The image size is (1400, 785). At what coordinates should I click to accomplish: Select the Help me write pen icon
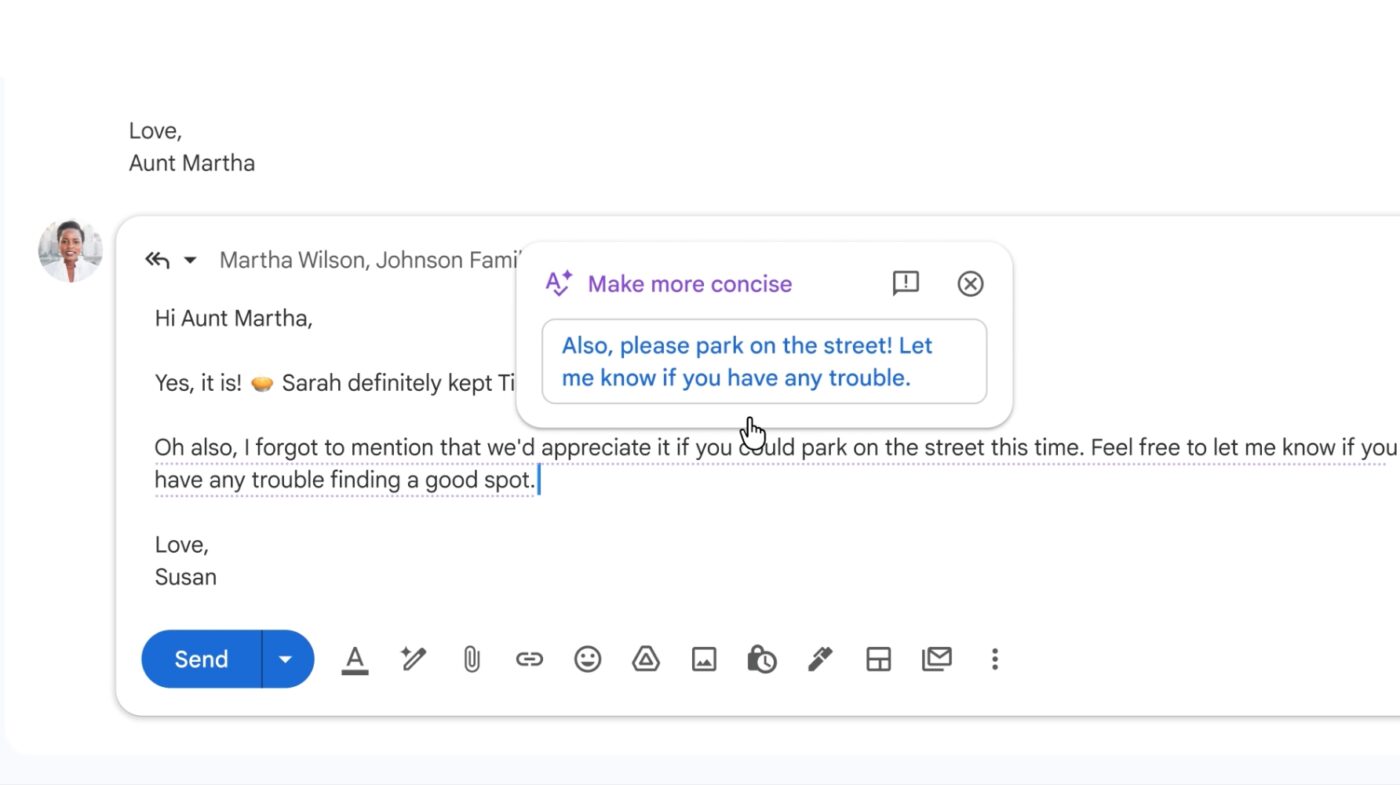pyautogui.click(x=413, y=658)
